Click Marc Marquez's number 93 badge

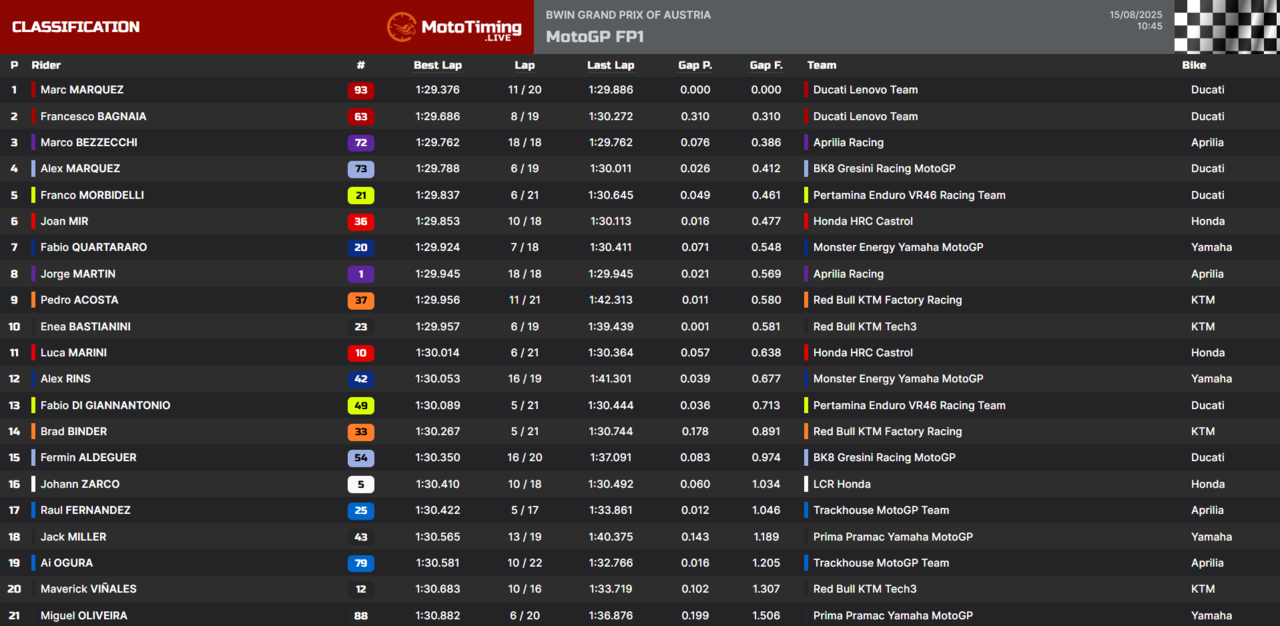(361, 90)
